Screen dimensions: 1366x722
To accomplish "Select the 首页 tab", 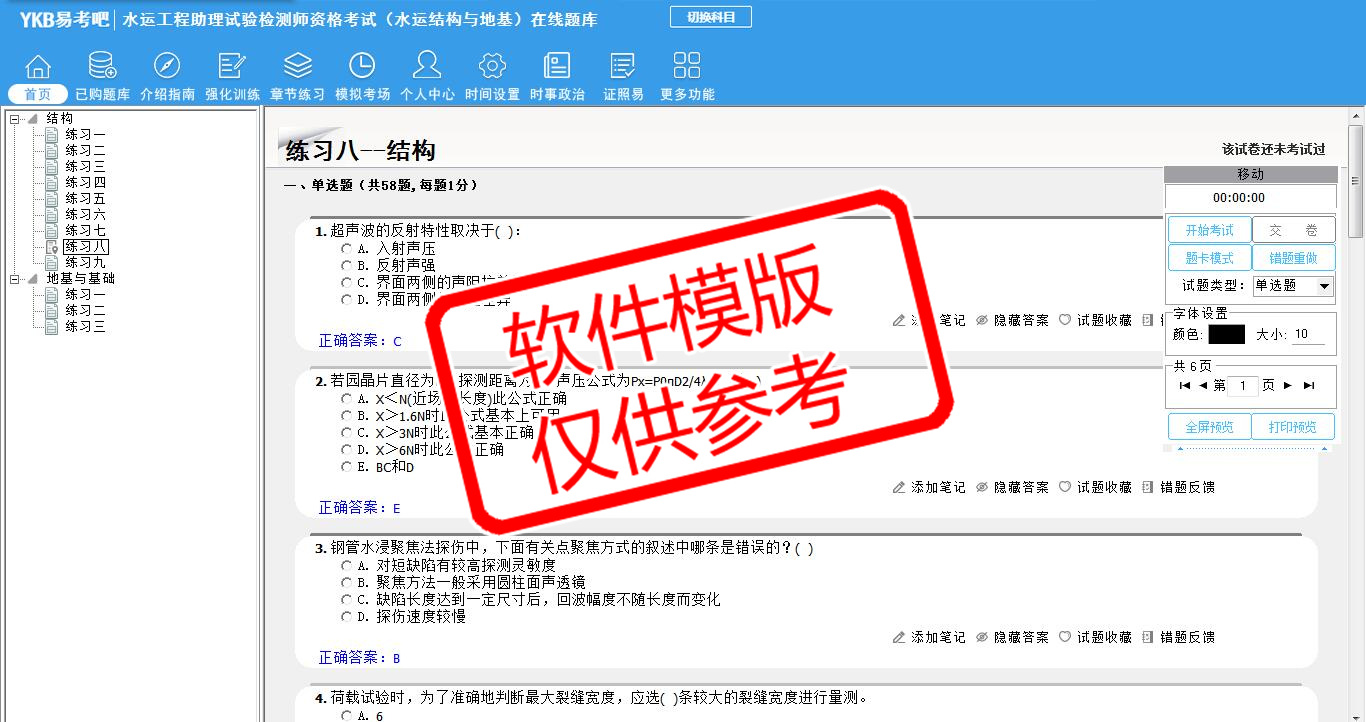I will 38,94.
